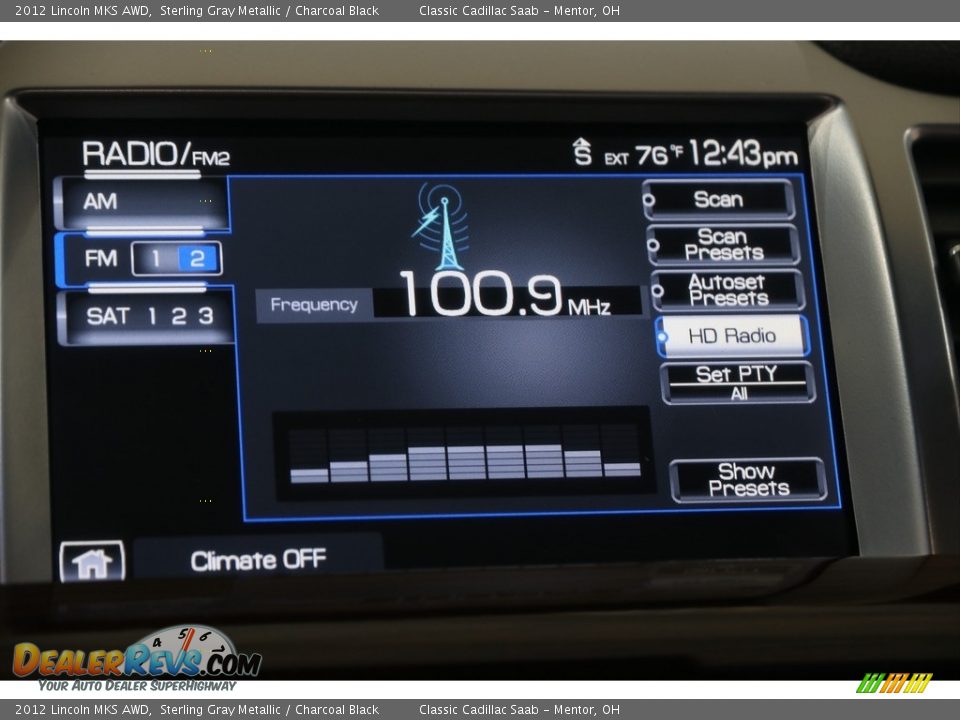Image resolution: width=960 pixels, height=720 pixels.
Task: Select the FM band tab
Action: pos(101,259)
